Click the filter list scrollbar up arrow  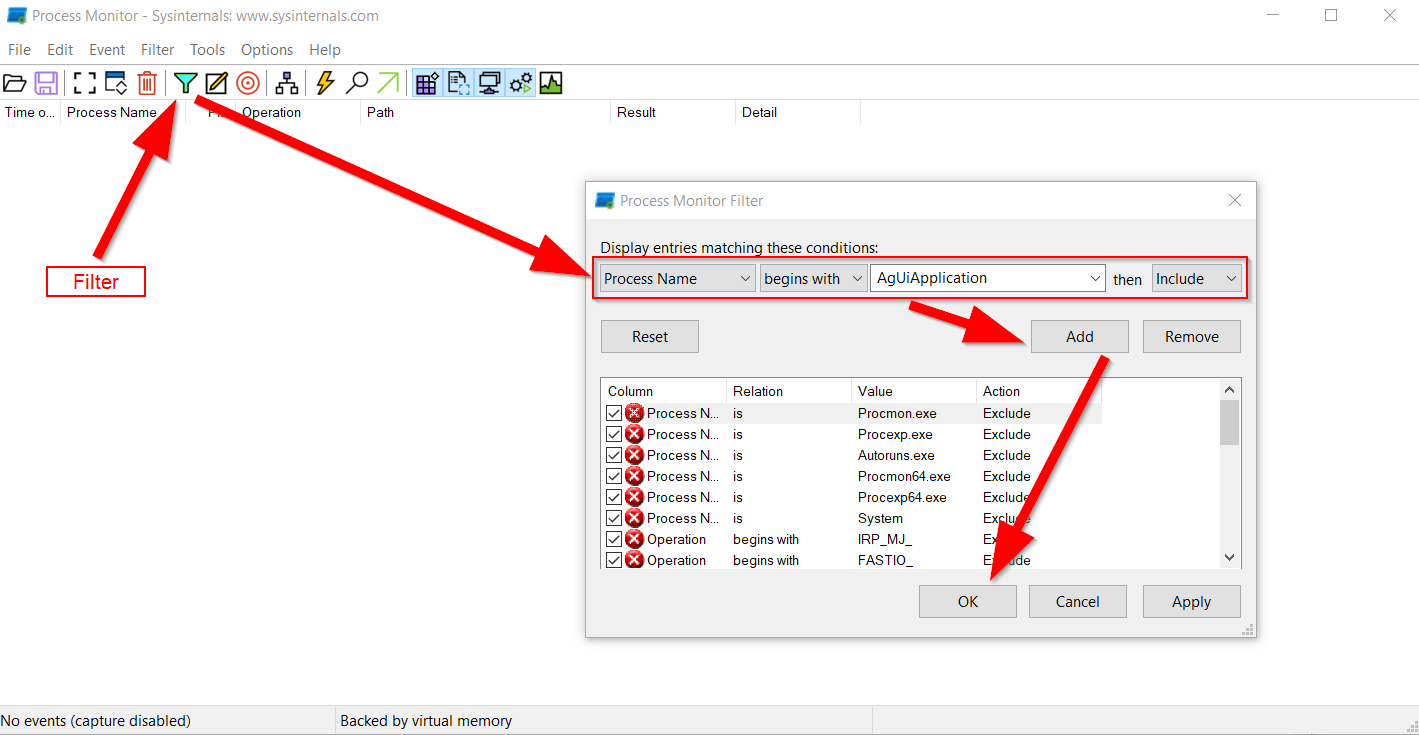coord(1230,390)
